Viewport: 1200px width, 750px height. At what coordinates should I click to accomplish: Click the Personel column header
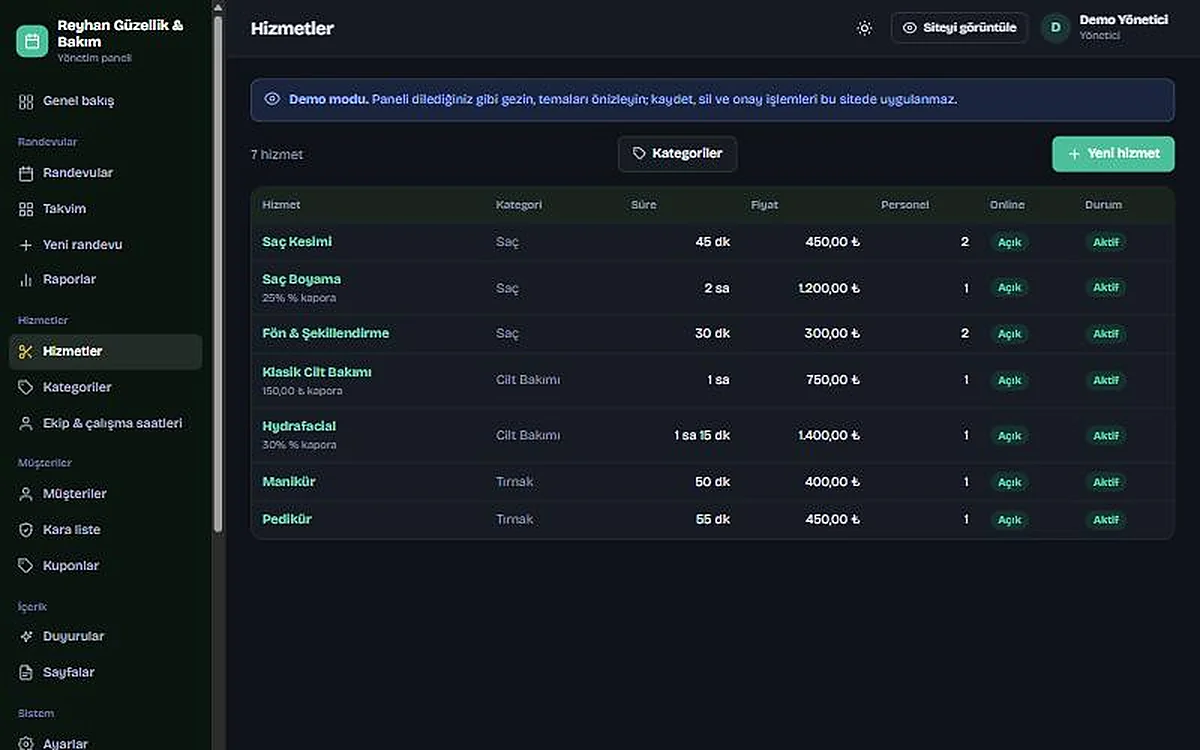pyautogui.click(x=905, y=205)
